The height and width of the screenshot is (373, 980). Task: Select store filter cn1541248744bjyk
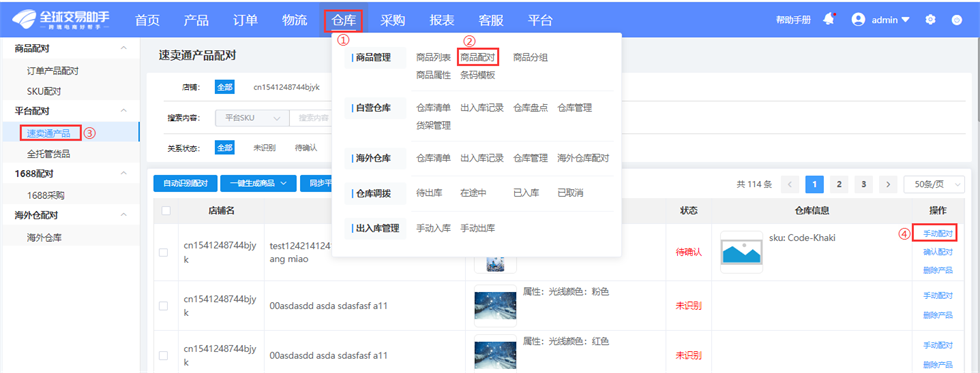[x=286, y=87]
